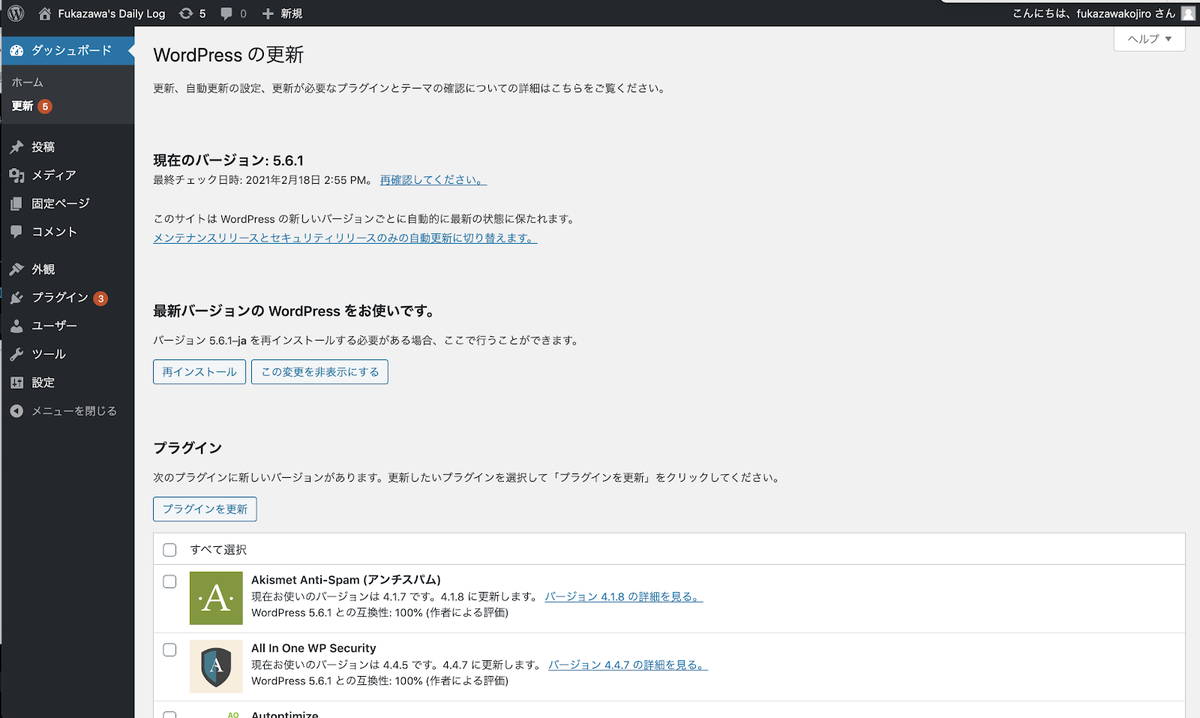Select the Akismet Anti-Spam checkbox
The width and height of the screenshot is (1200, 718).
tap(169, 581)
